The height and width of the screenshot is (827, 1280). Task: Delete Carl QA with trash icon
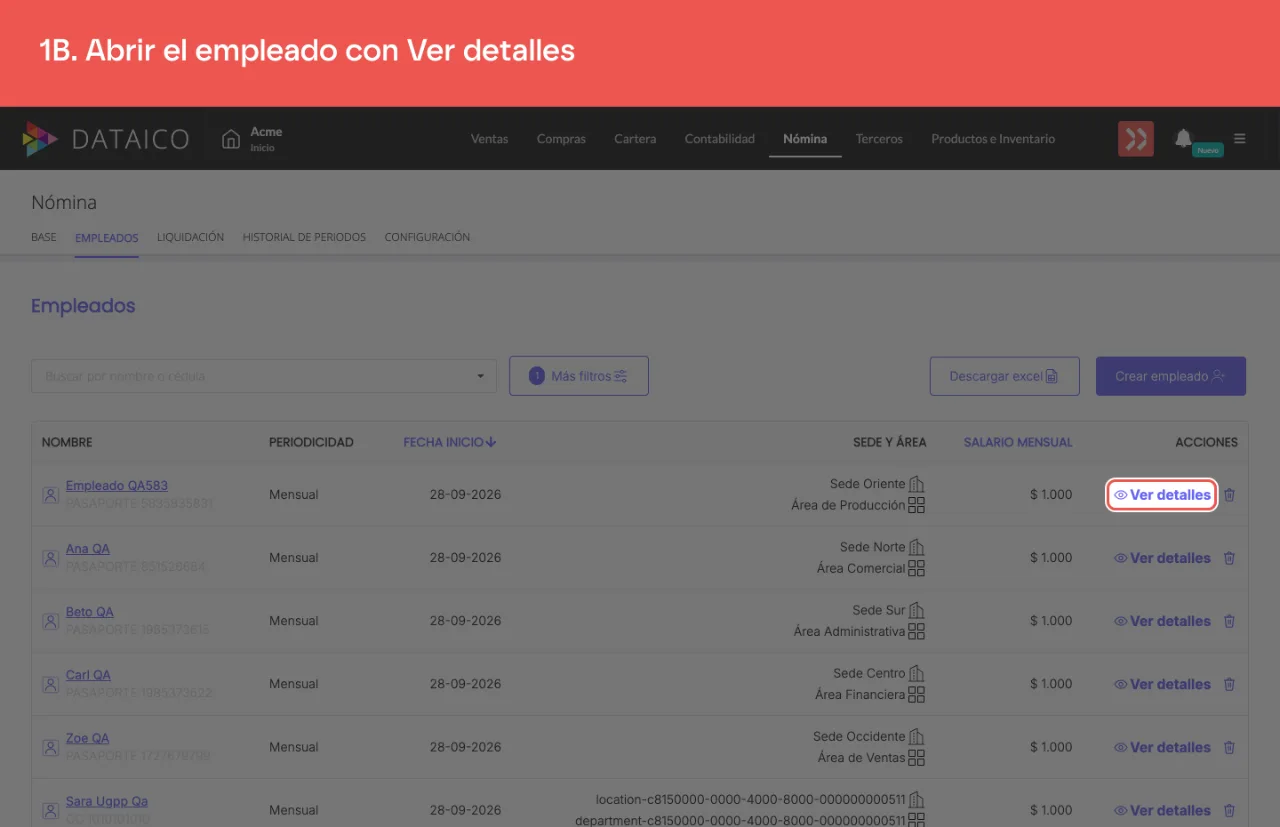[1230, 684]
